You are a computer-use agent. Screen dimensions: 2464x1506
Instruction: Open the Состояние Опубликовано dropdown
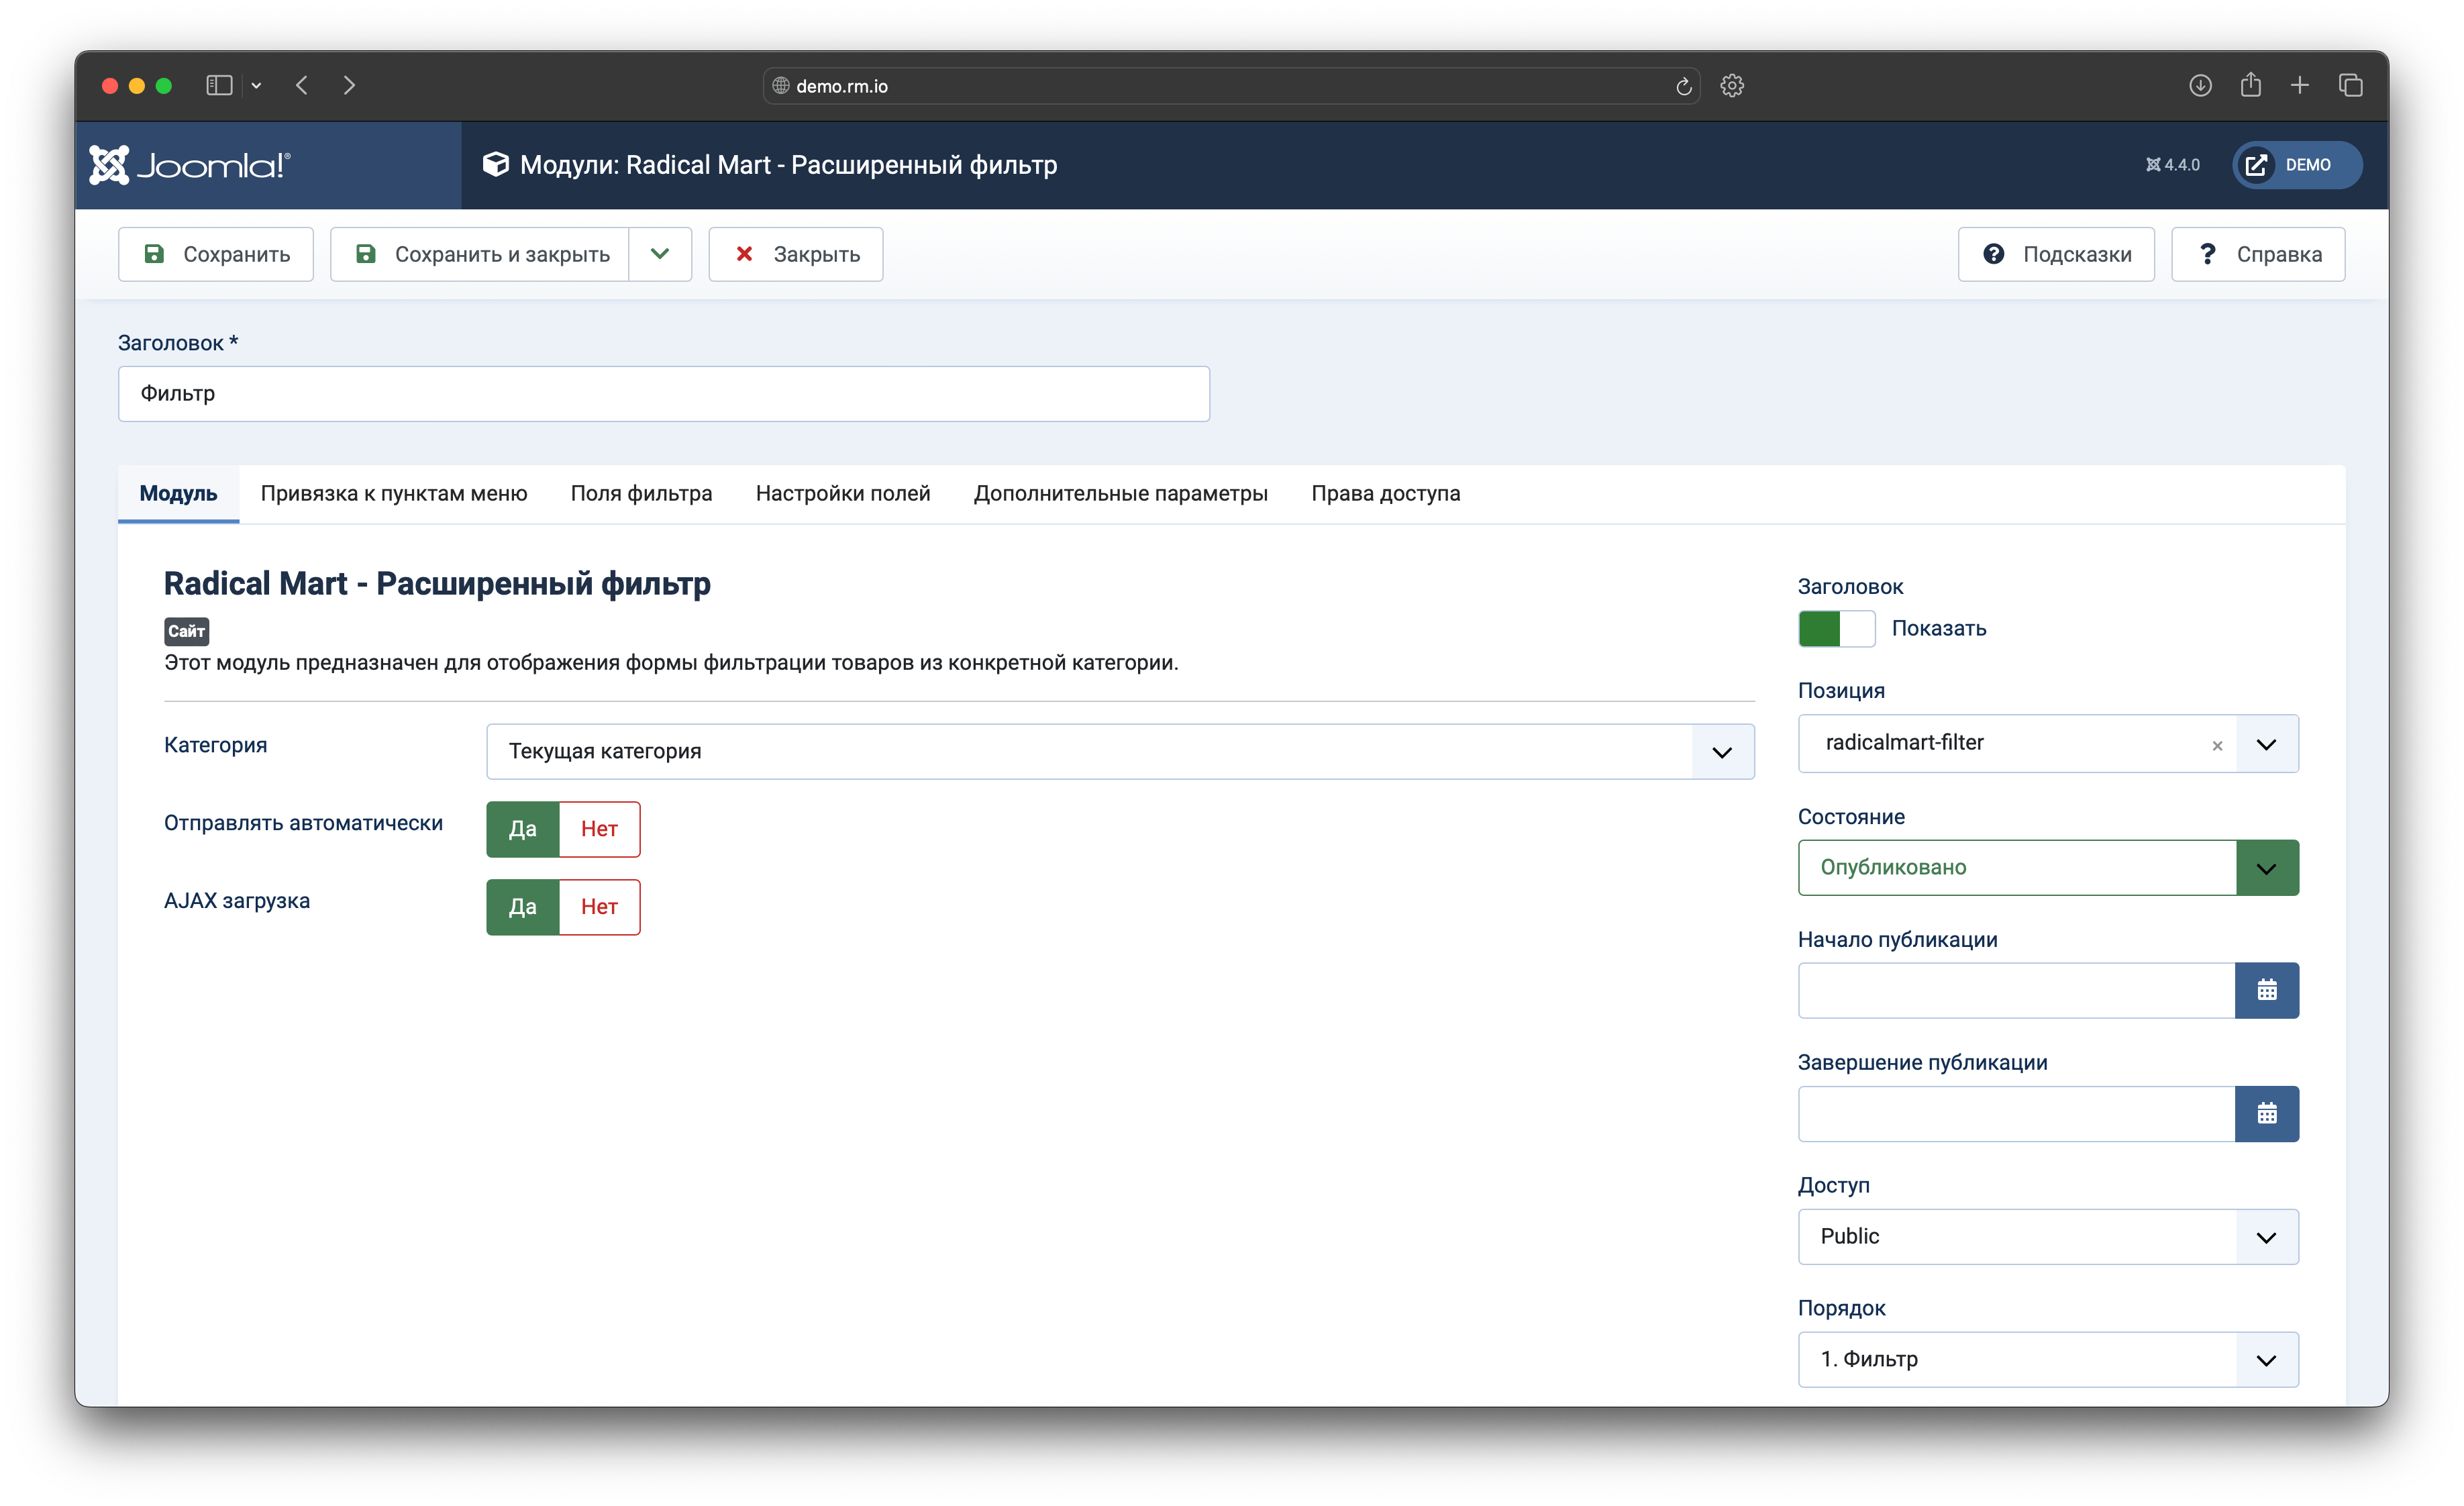point(2048,868)
